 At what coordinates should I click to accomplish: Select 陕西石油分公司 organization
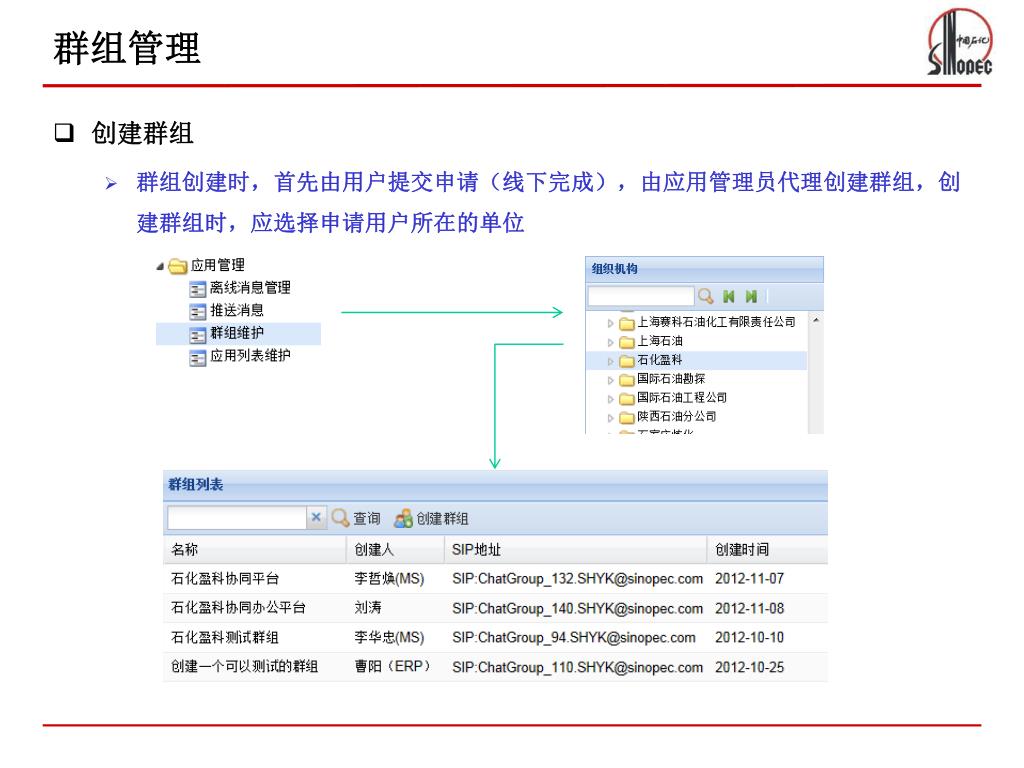(677, 417)
